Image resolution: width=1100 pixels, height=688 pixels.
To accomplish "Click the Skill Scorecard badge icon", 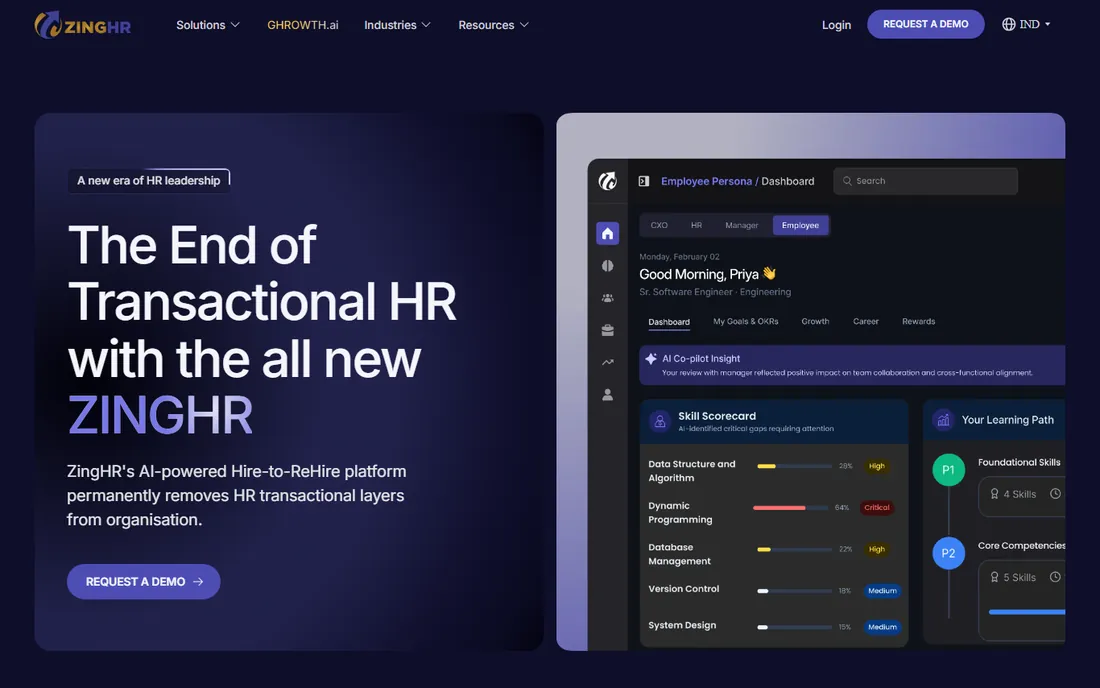I will [659, 421].
